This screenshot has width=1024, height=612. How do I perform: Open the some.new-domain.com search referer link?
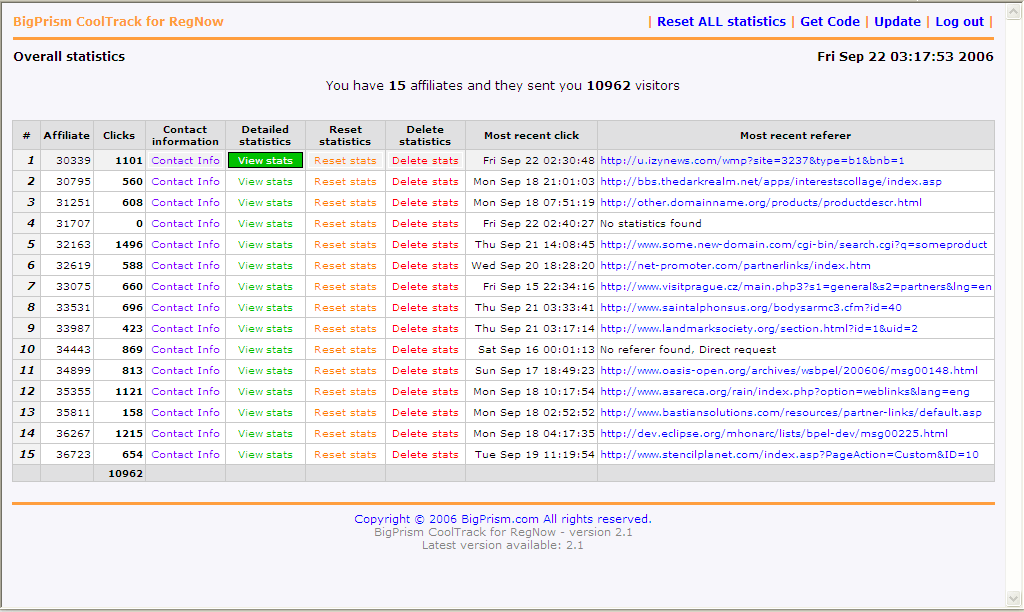click(793, 244)
